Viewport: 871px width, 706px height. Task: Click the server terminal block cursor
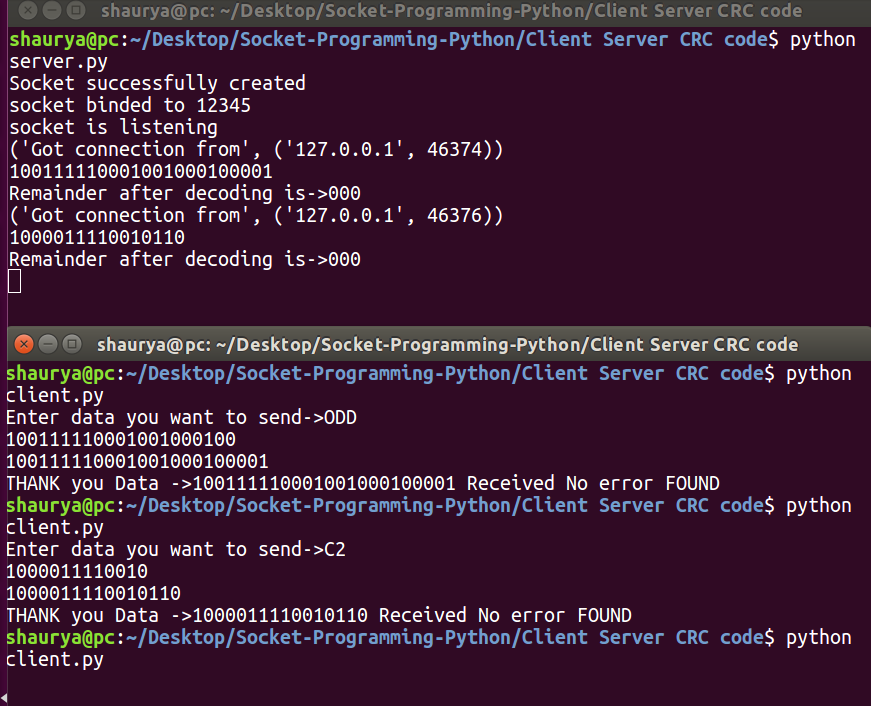pyautogui.click(x=14, y=281)
